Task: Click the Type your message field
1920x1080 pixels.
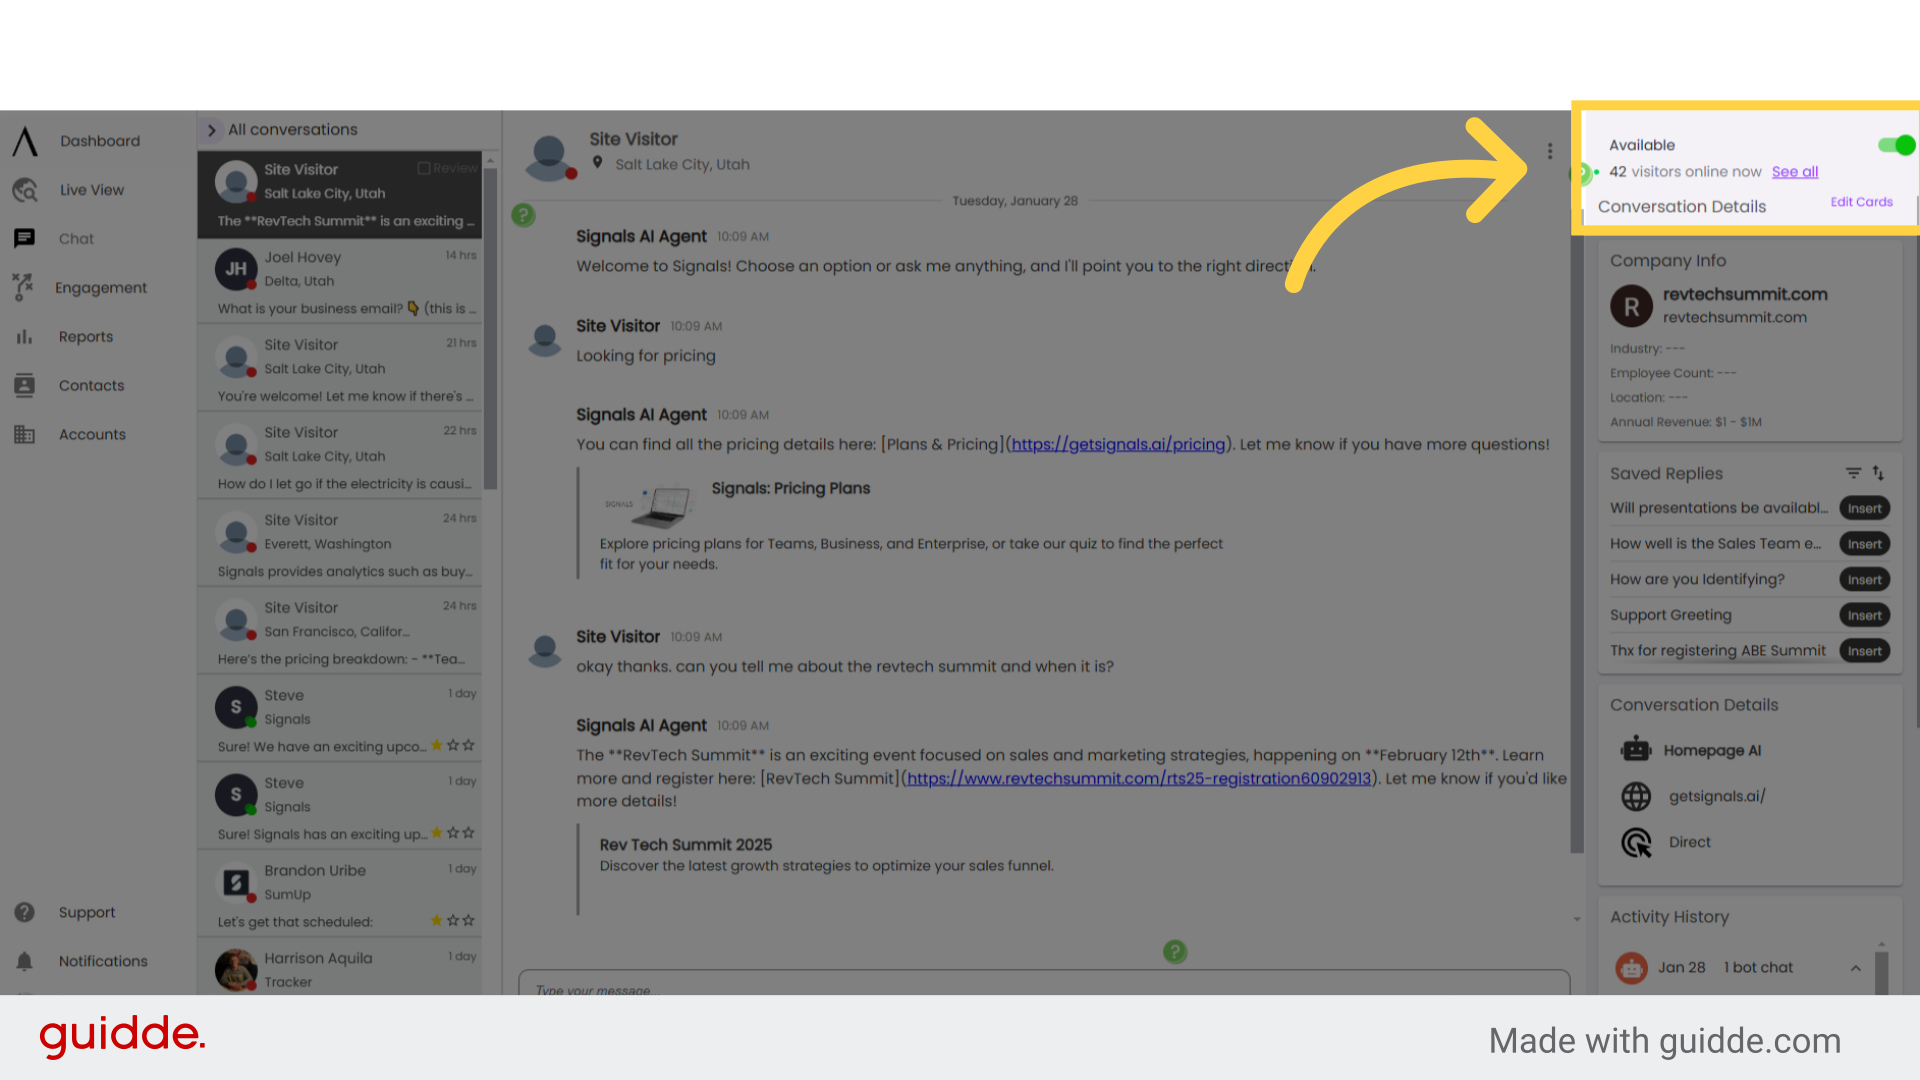Action: coord(1044,984)
